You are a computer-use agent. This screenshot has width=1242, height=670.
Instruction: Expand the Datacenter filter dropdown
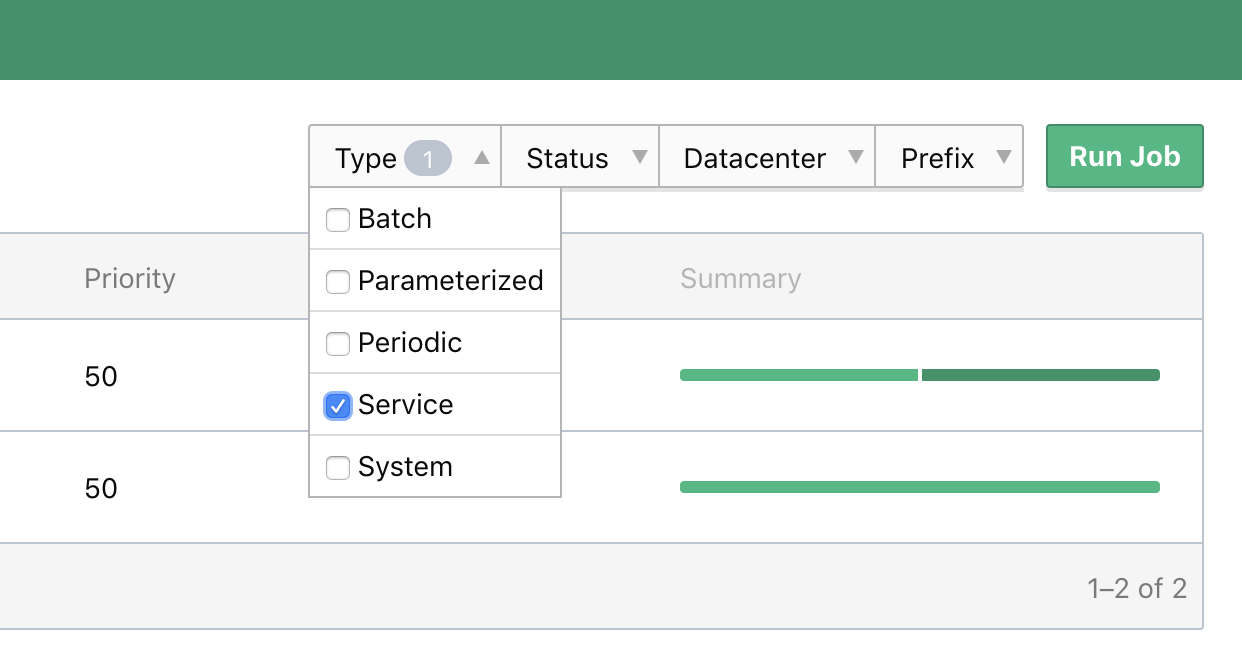754,158
